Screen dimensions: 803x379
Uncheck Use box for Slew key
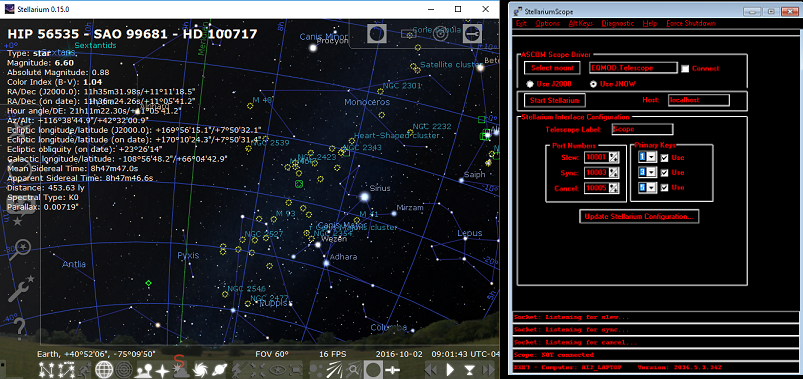(x=664, y=158)
